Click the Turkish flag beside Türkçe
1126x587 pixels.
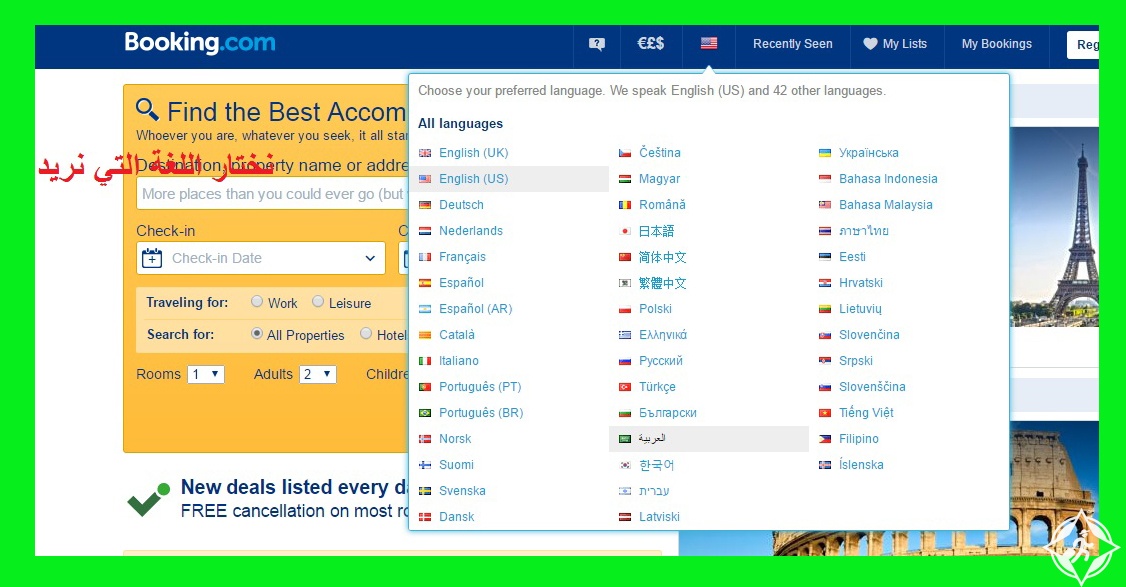(625, 387)
